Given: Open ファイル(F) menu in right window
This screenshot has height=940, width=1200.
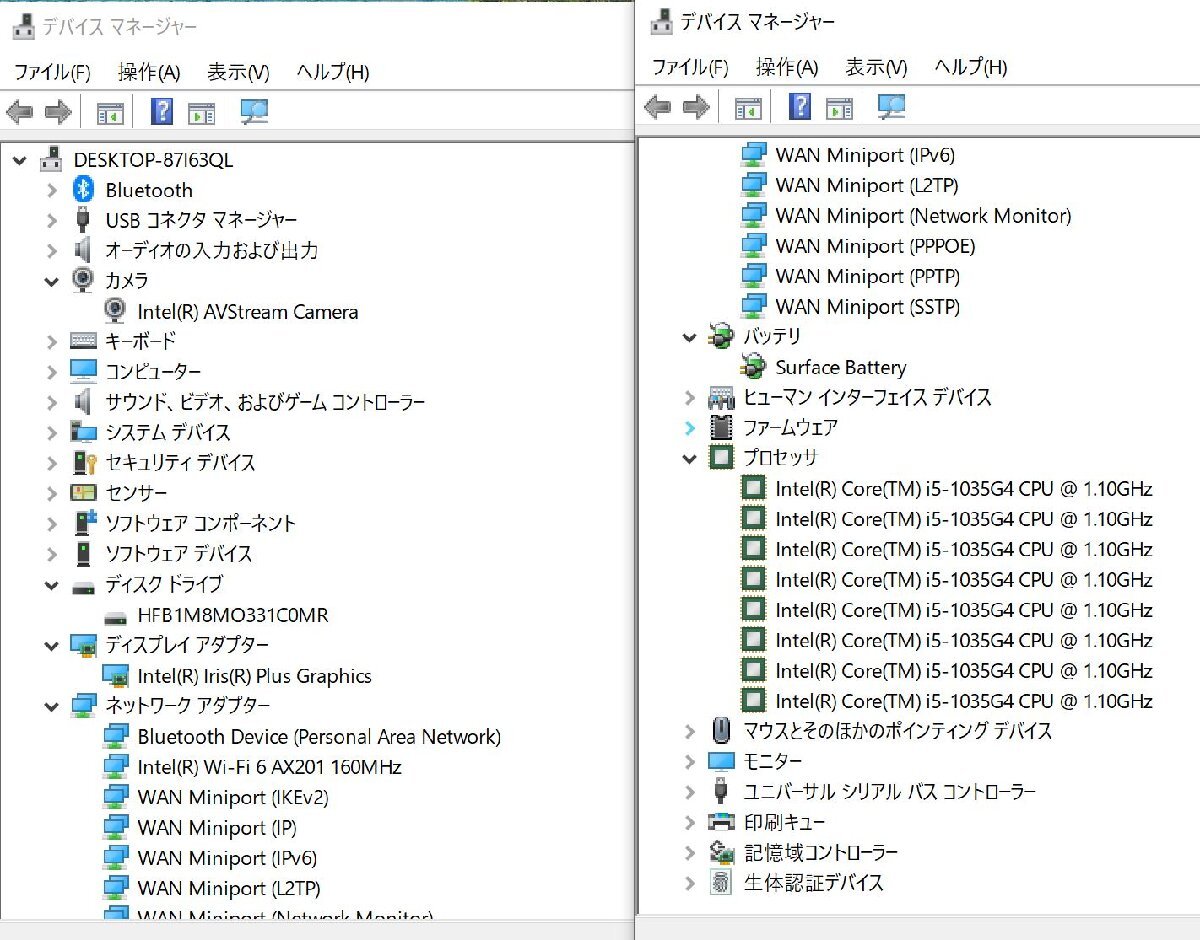Looking at the screenshot, I should tap(690, 67).
